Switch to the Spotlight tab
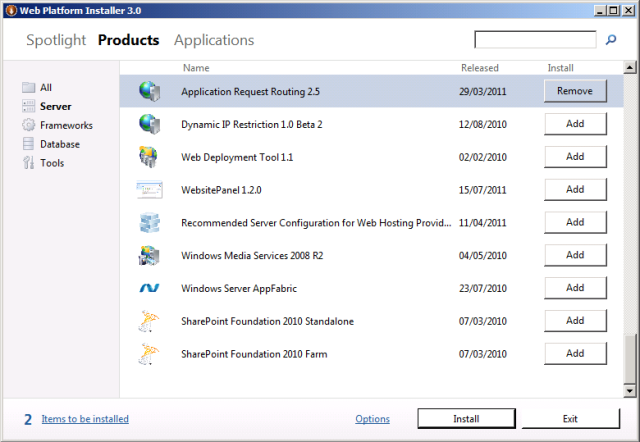 (56, 41)
